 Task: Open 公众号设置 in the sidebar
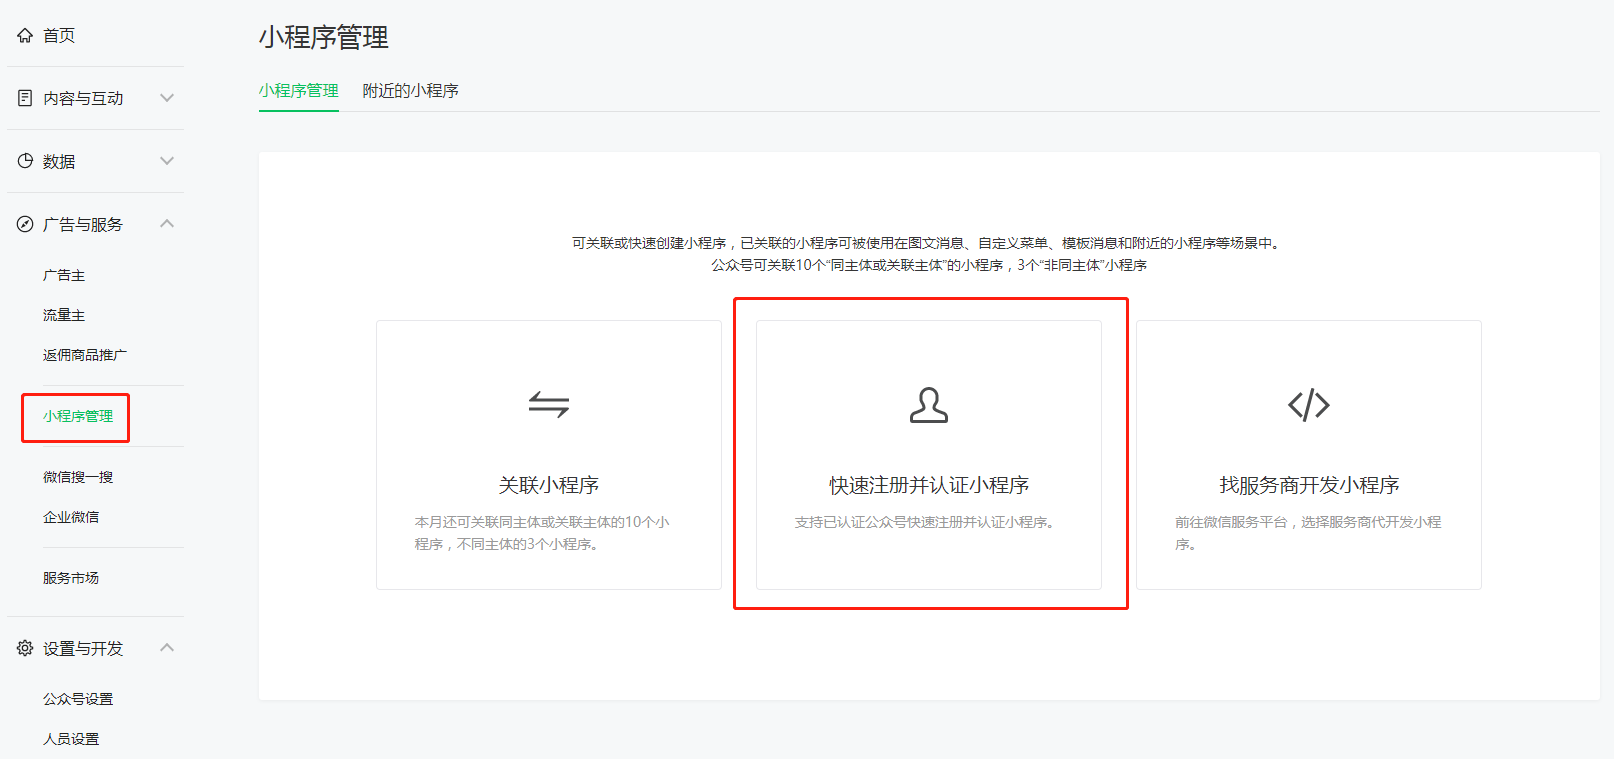[78, 699]
